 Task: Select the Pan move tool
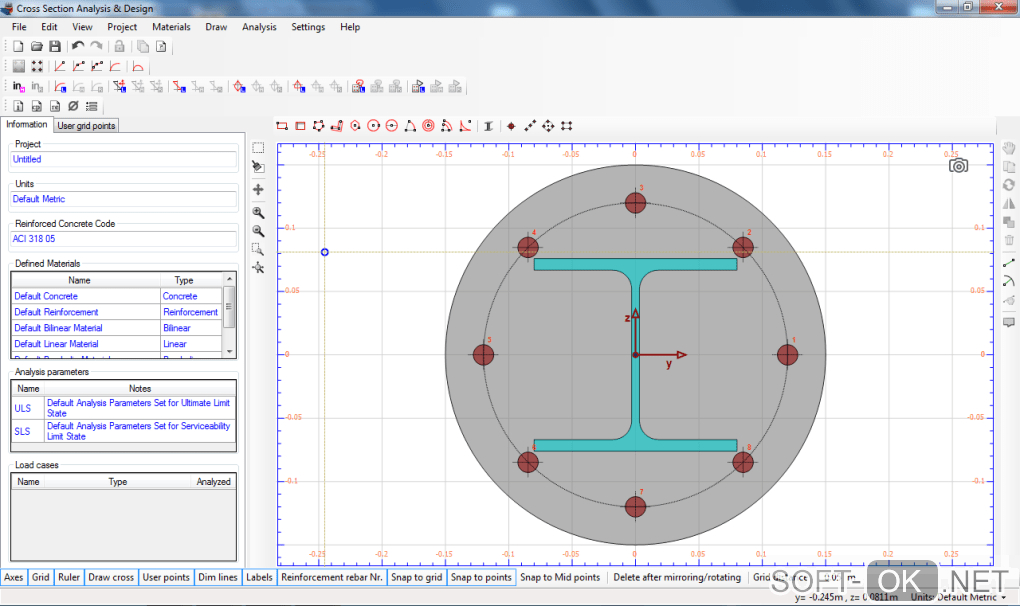258,189
